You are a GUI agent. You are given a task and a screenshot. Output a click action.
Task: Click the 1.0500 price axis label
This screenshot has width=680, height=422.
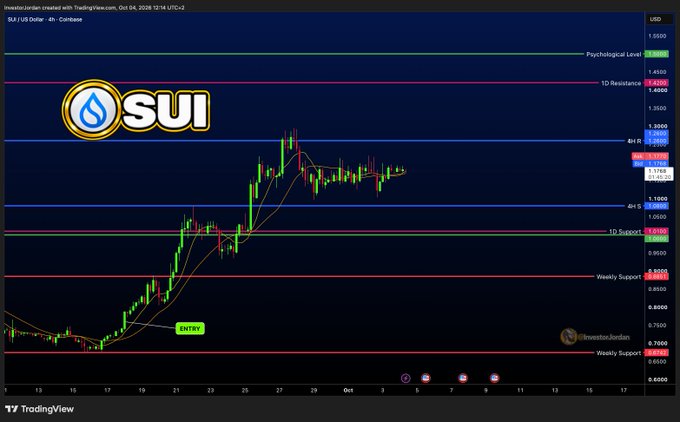pos(657,217)
